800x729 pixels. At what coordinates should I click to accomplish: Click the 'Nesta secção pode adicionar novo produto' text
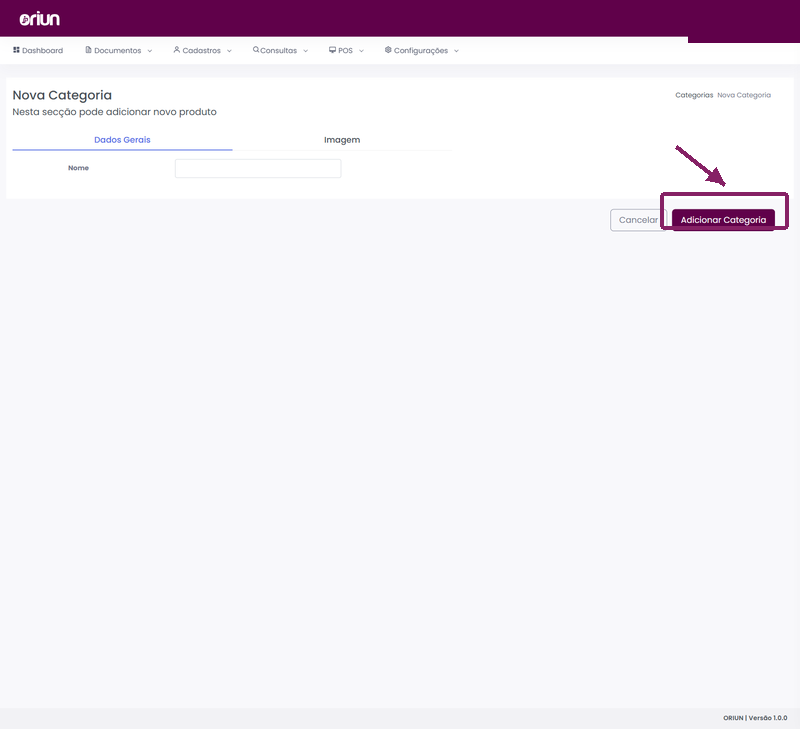point(114,112)
